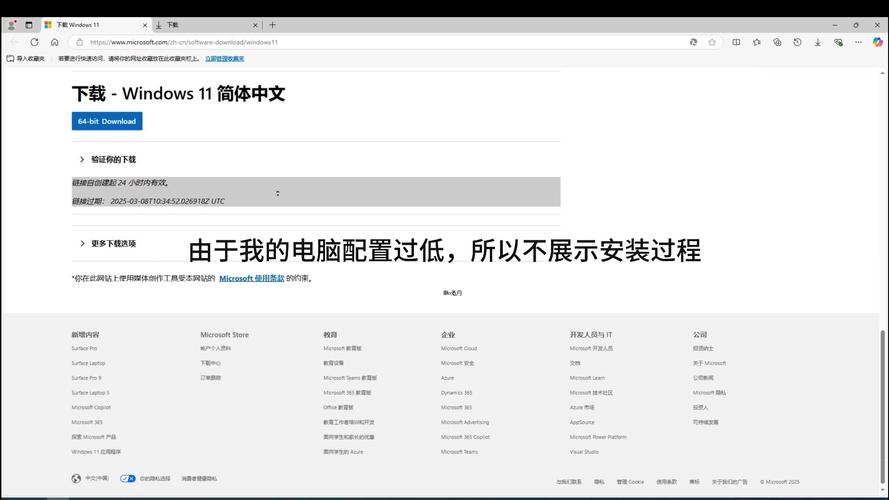Open the AppSource footer link

582,422
